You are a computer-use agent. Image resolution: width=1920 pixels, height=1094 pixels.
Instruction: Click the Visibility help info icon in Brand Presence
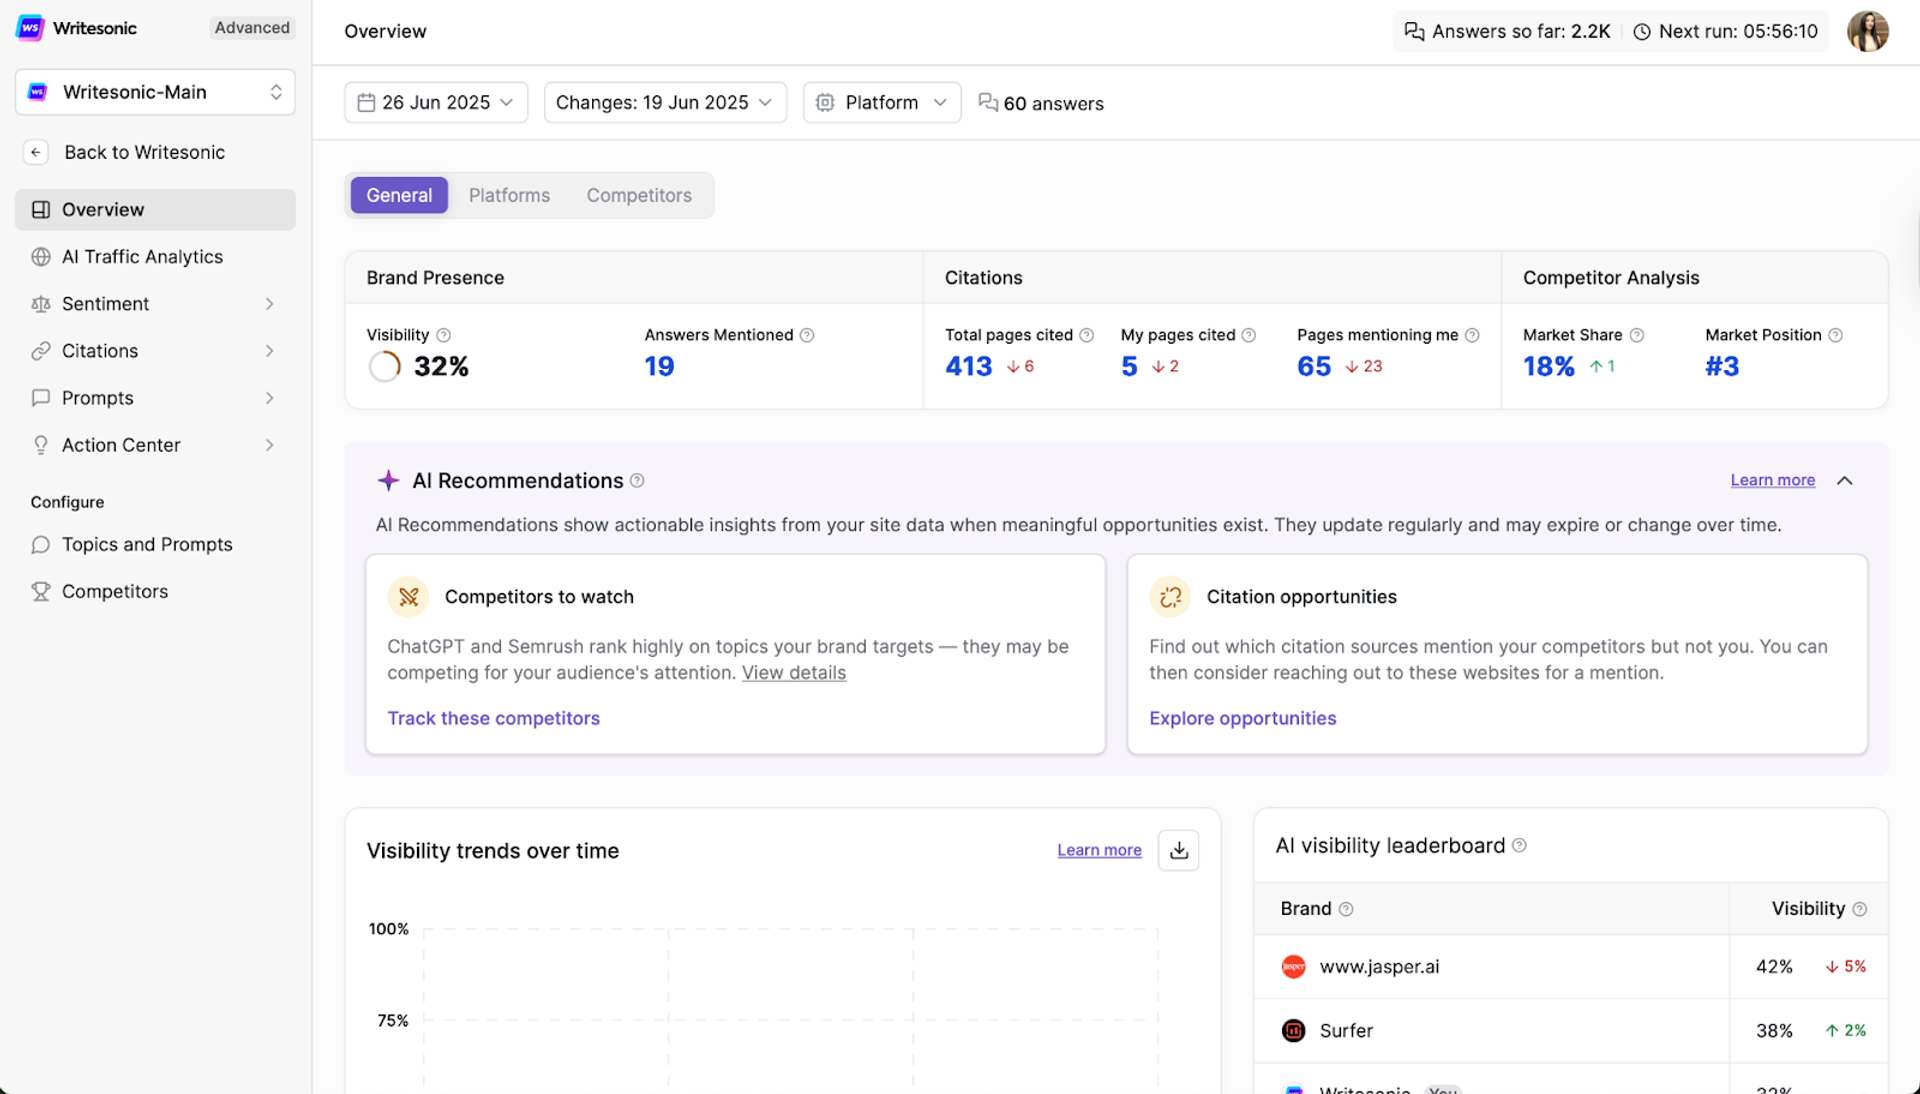click(x=444, y=335)
